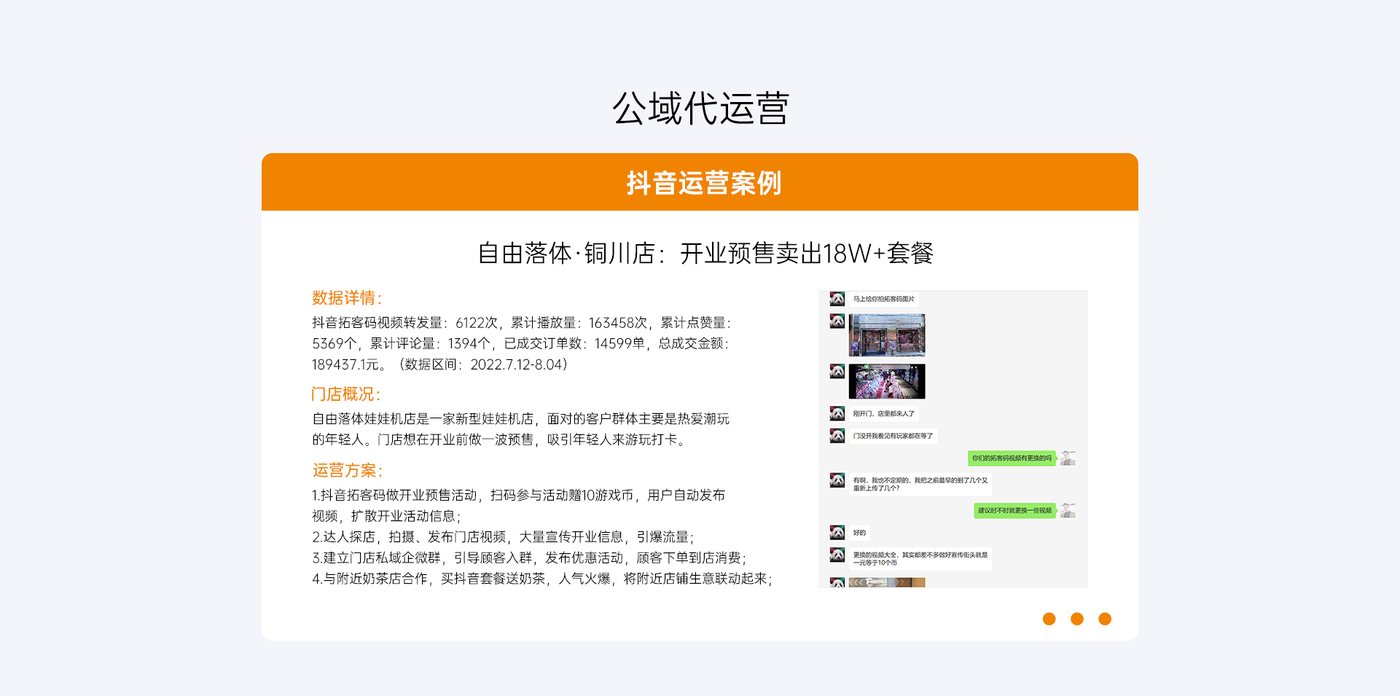Click panda avatar beside 门没开 message

(x=837, y=436)
